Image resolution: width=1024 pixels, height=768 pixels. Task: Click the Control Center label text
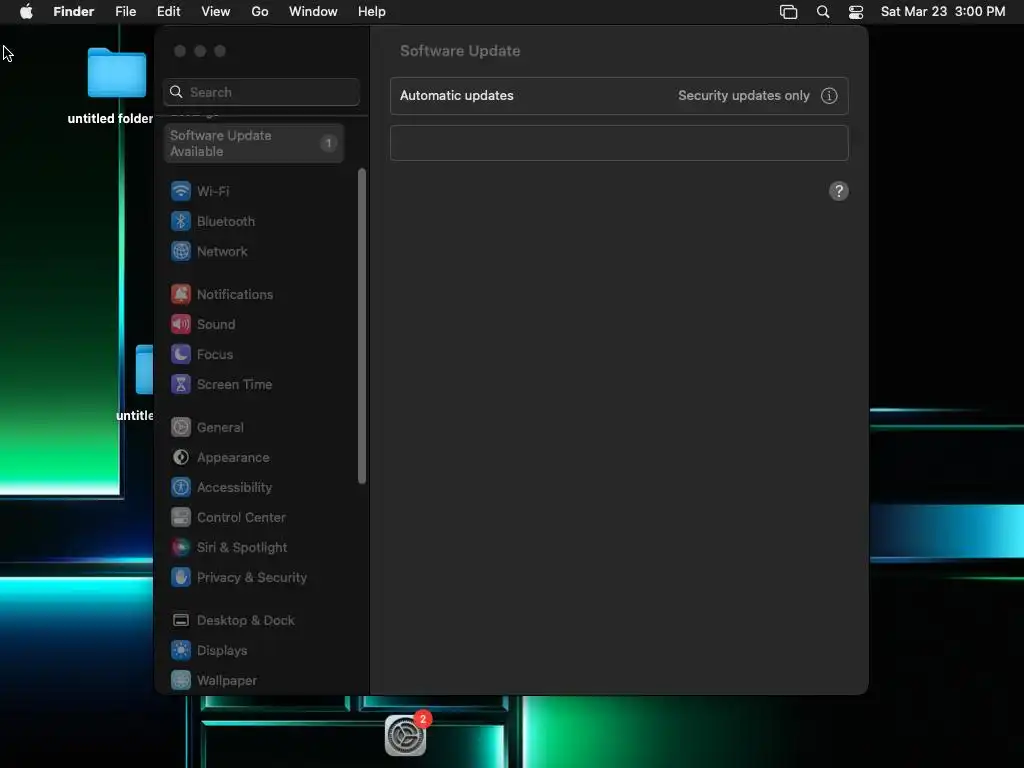tap(242, 518)
